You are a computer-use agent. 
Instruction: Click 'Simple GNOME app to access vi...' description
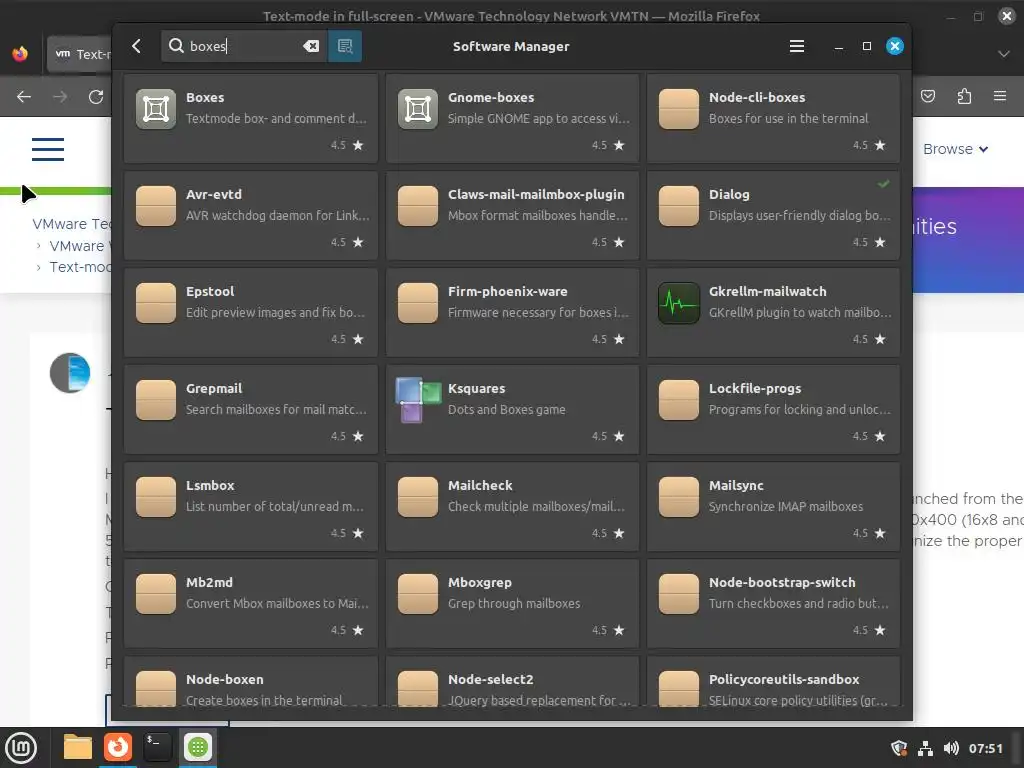(x=539, y=118)
